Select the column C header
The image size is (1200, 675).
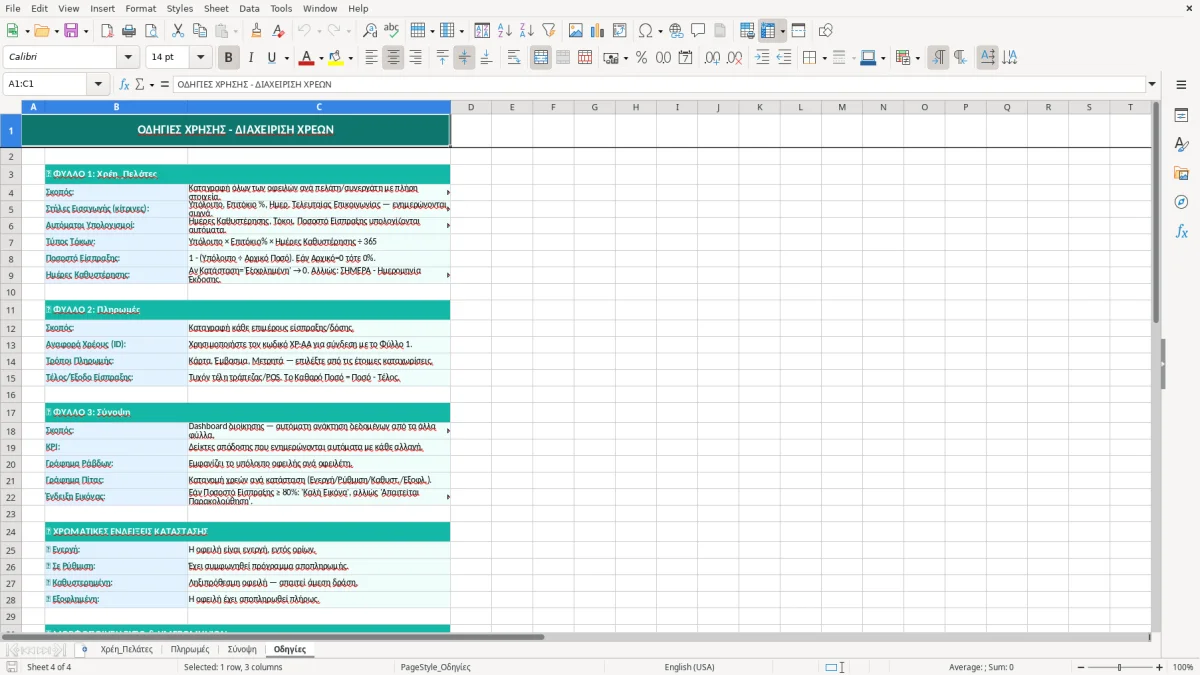(319, 107)
